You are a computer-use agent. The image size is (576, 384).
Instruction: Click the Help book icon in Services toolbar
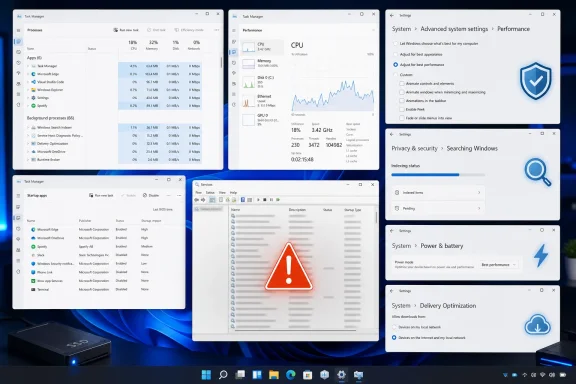click(243, 200)
